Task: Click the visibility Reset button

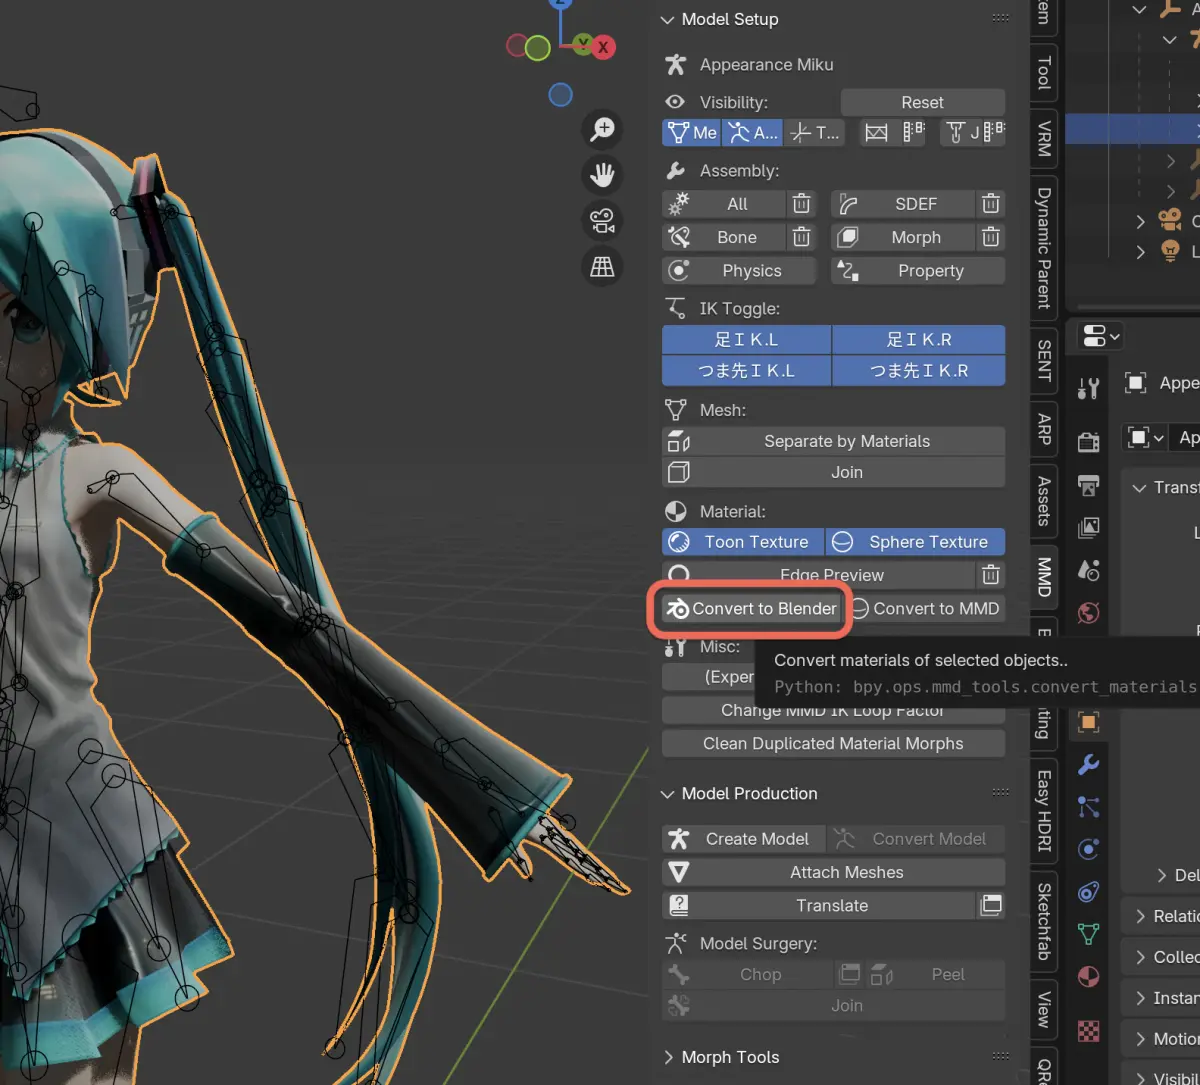Action: [923, 102]
